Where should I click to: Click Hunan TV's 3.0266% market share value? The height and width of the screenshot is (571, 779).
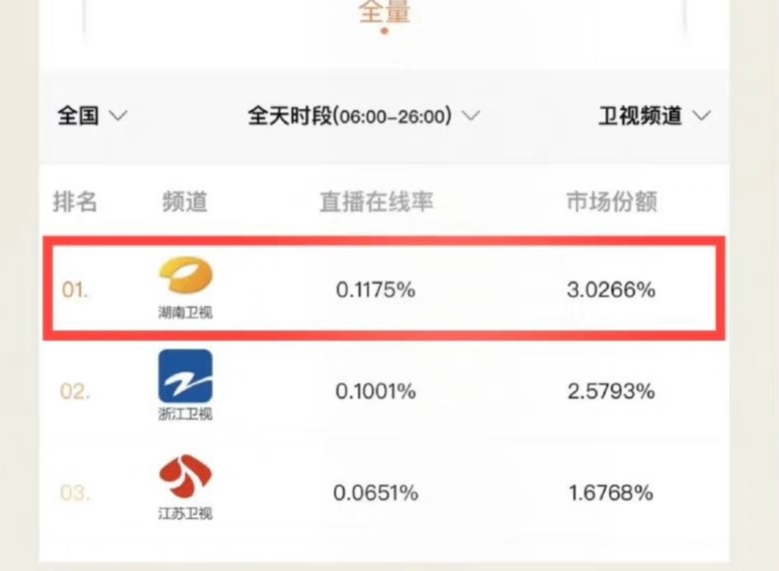(611, 291)
